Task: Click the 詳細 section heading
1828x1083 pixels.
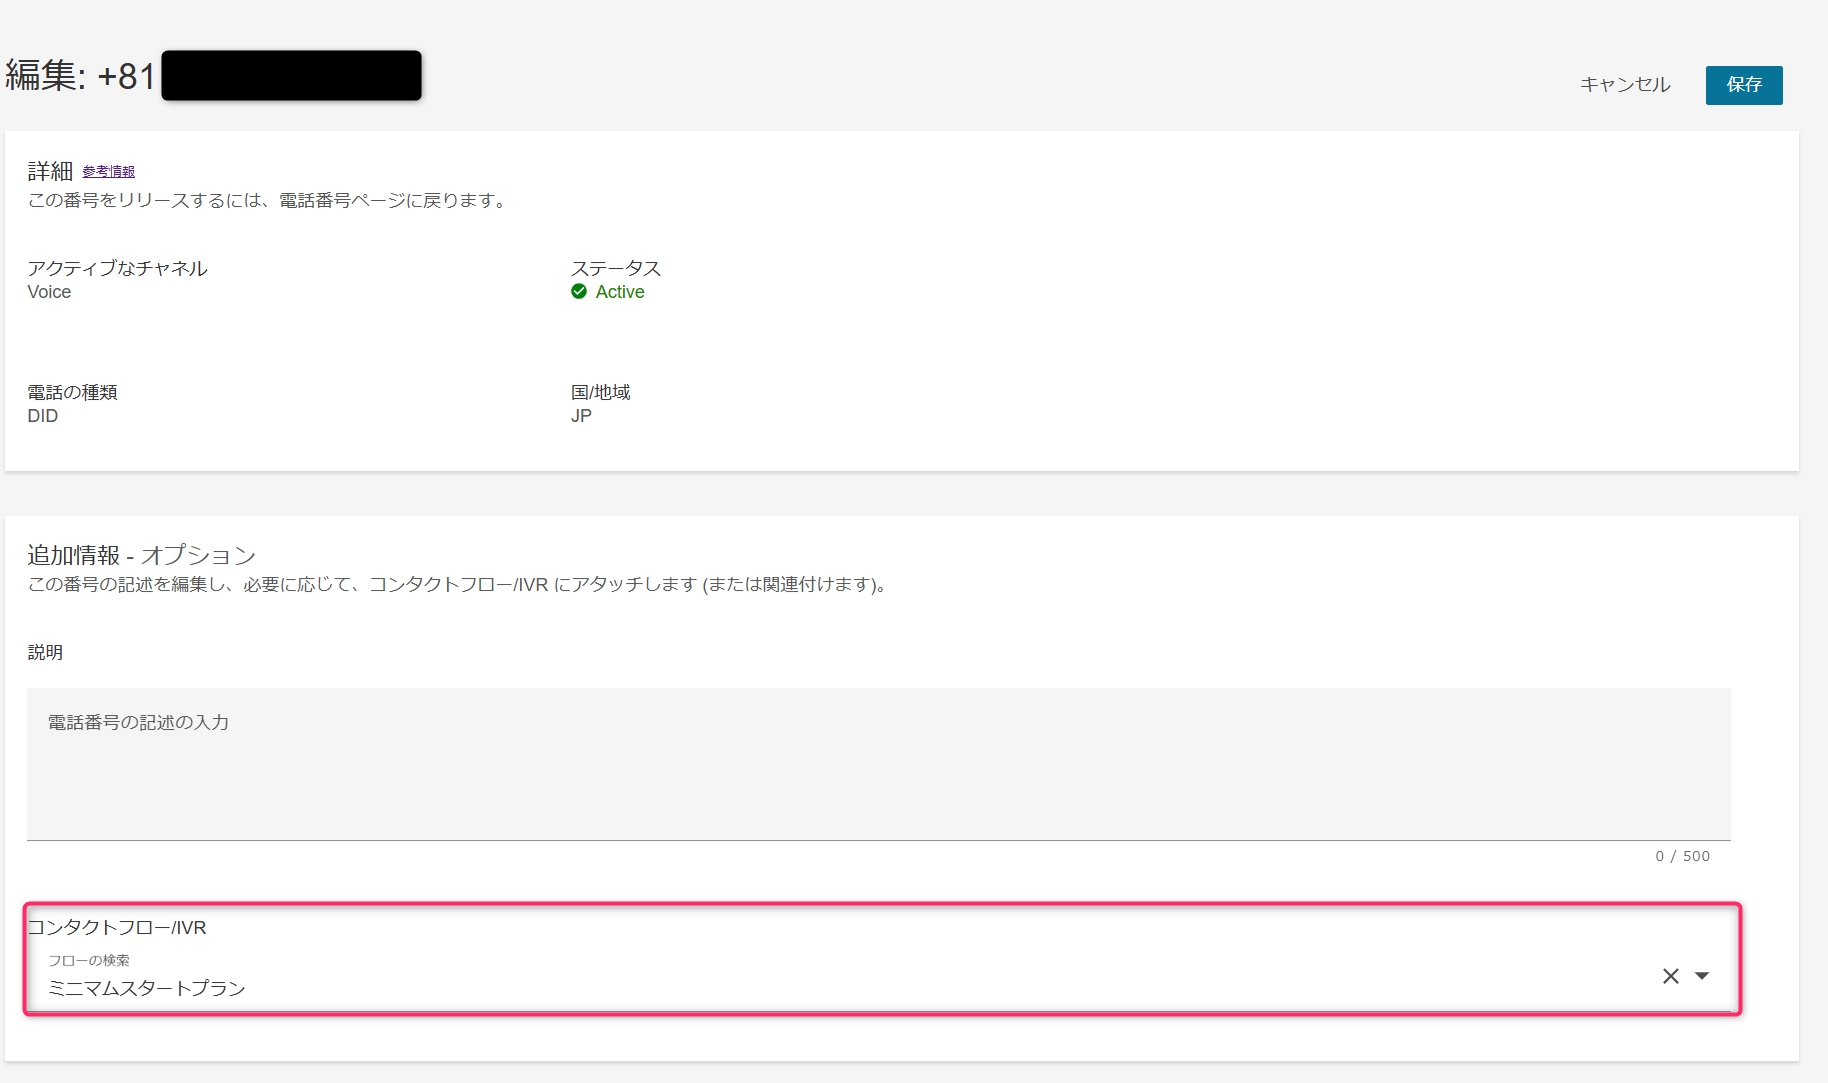Action: pyautogui.click(x=50, y=171)
